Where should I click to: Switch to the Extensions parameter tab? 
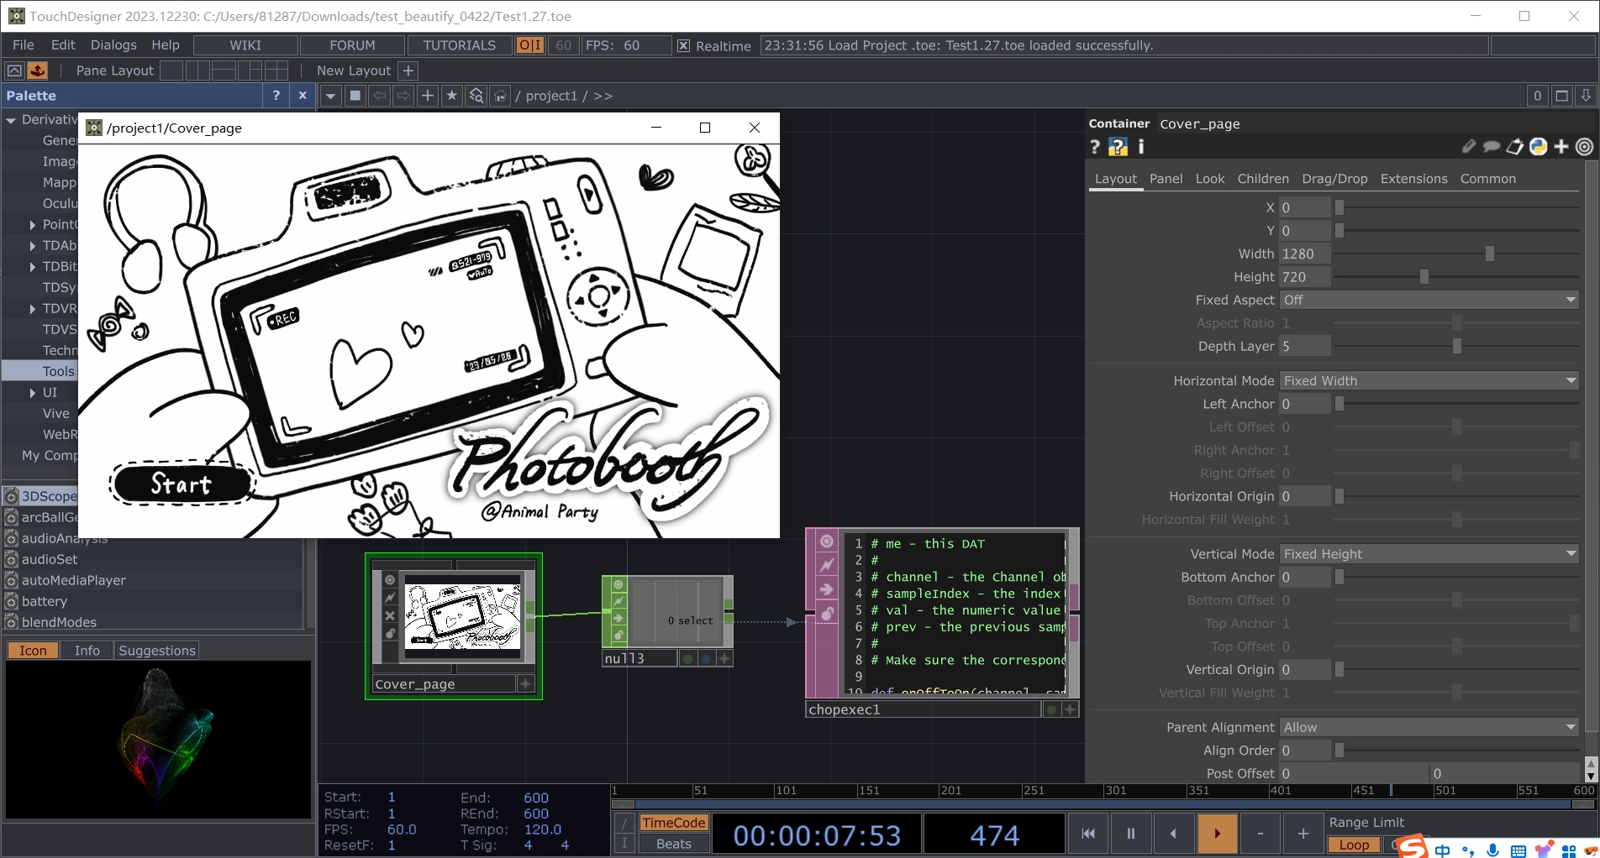coord(1413,179)
